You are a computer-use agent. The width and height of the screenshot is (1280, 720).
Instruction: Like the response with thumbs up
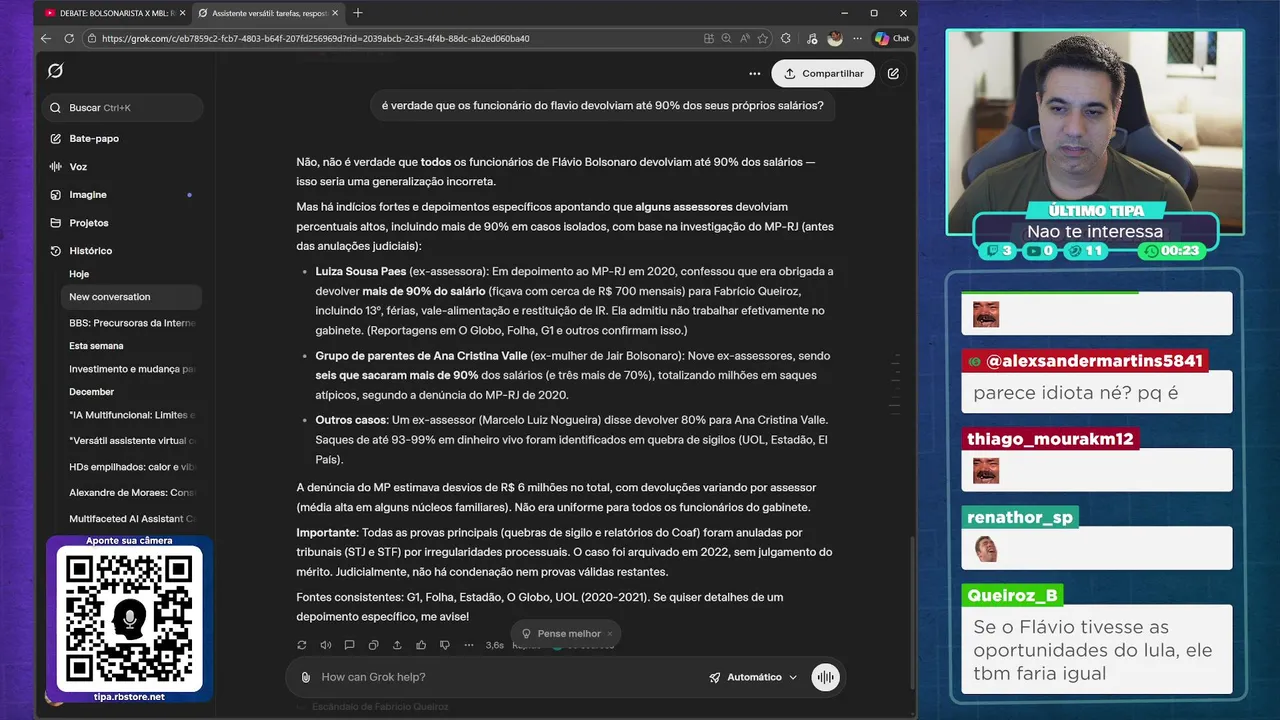point(421,645)
